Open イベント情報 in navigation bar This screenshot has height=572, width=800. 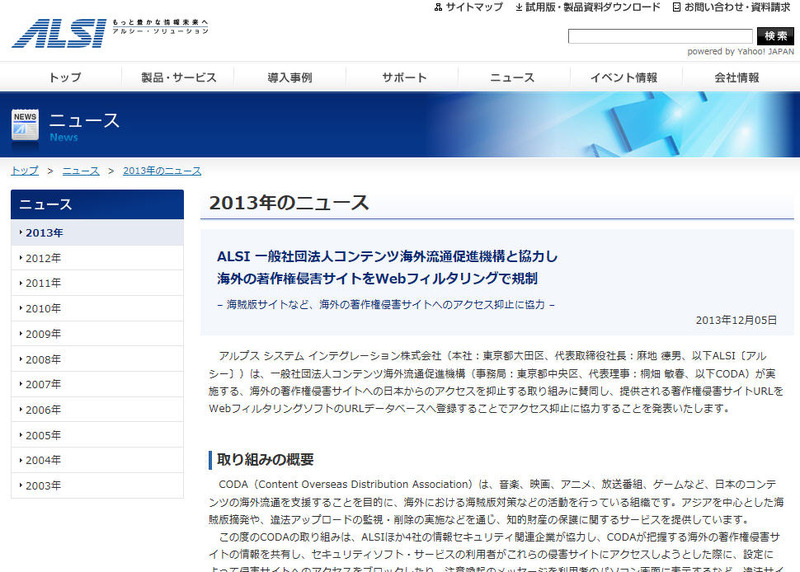point(623,77)
